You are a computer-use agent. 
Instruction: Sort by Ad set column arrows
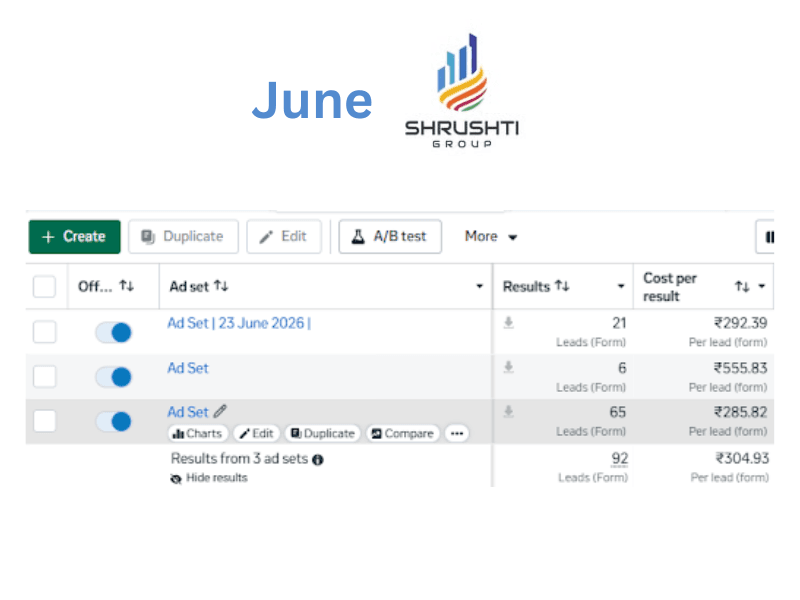coord(221,286)
